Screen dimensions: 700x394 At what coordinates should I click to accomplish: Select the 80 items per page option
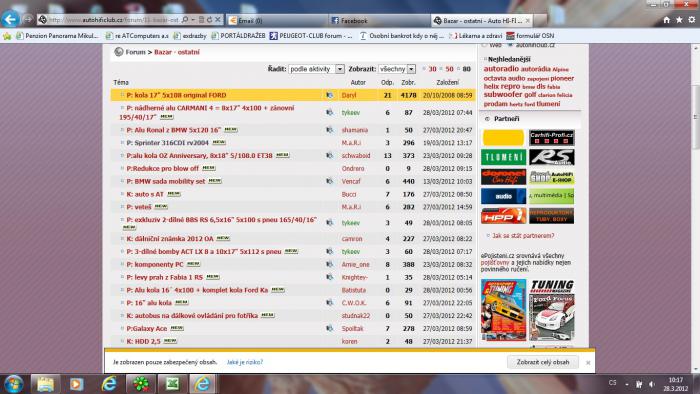coord(467,69)
